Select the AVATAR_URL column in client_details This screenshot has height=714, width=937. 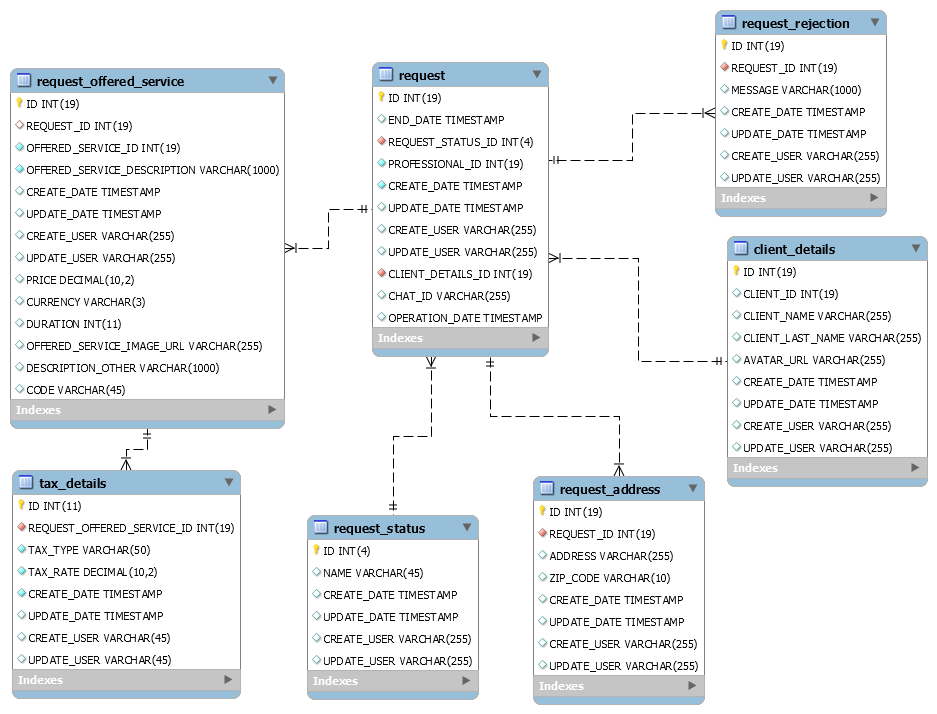click(814, 360)
